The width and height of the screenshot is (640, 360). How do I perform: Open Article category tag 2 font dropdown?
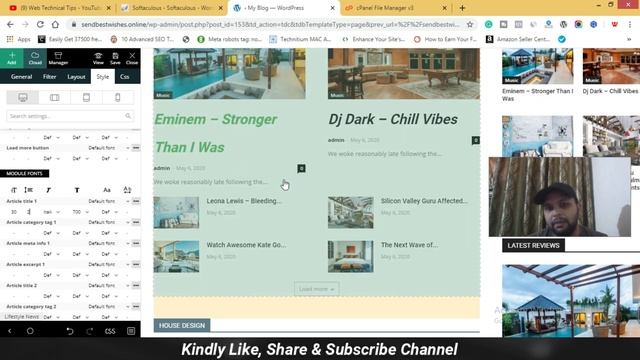pos(109,307)
